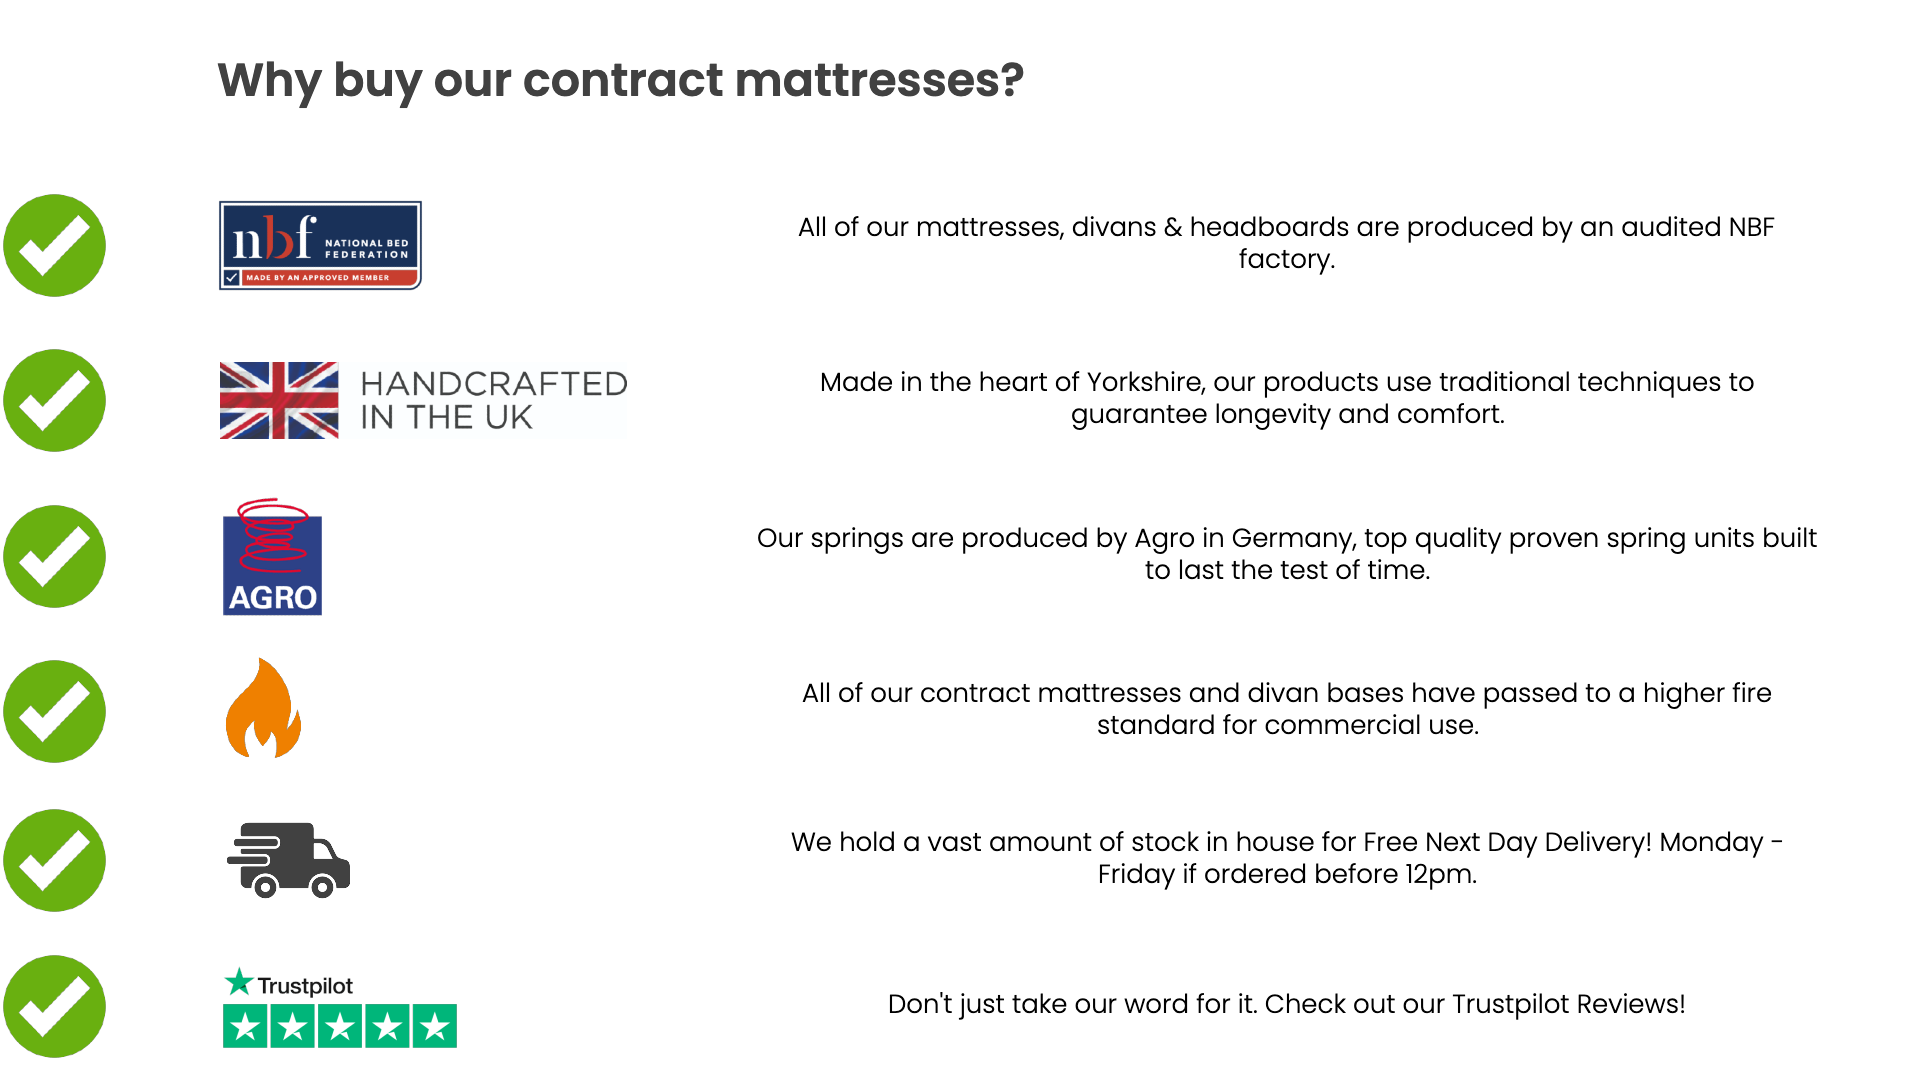The height and width of the screenshot is (1080, 1920).
Task: Click the higher fire standard description text
Action: (x=1286, y=709)
